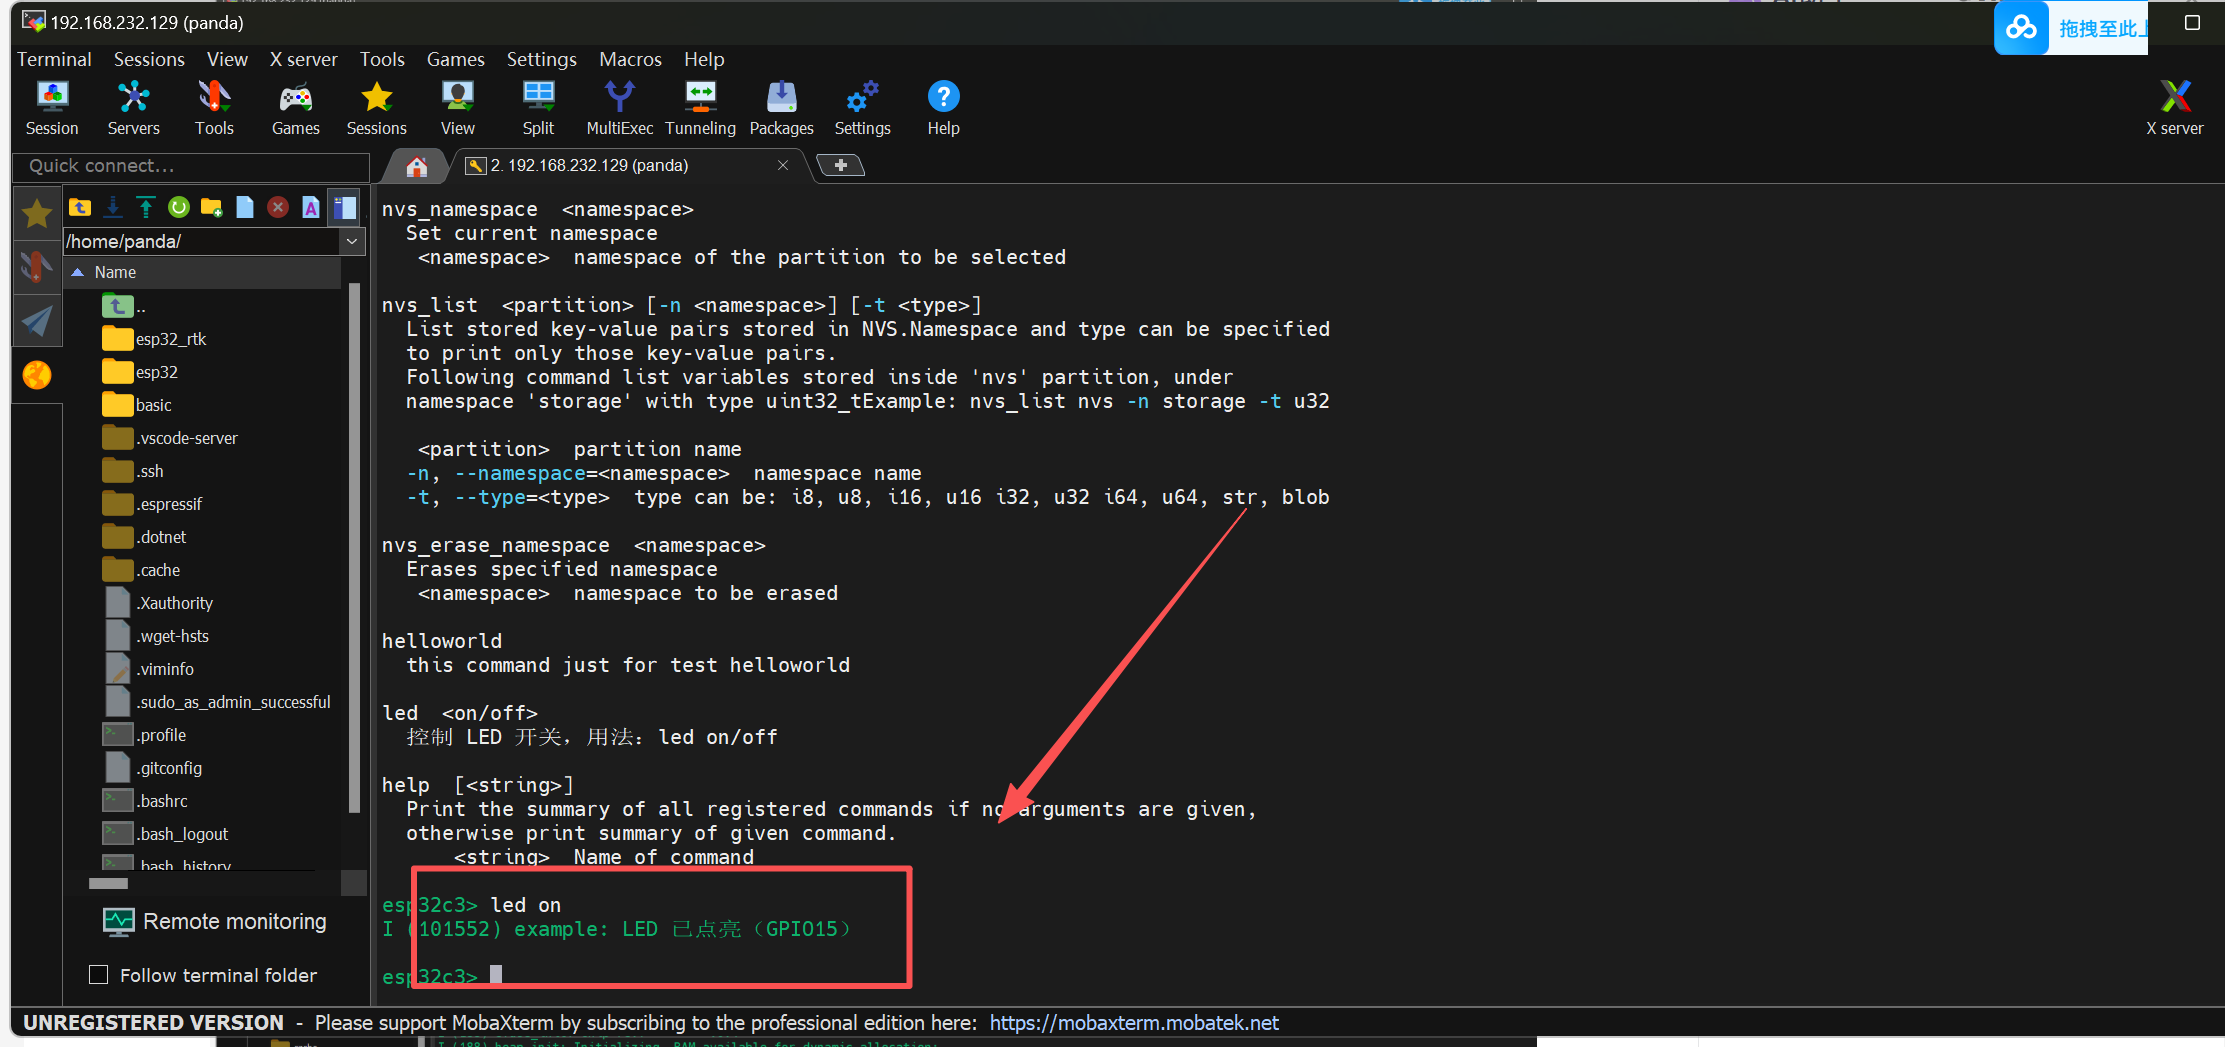Viewport: 2225px width, 1047px height.
Task: Close the 192.168.232.129 (panda) tab
Action: point(783,165)
